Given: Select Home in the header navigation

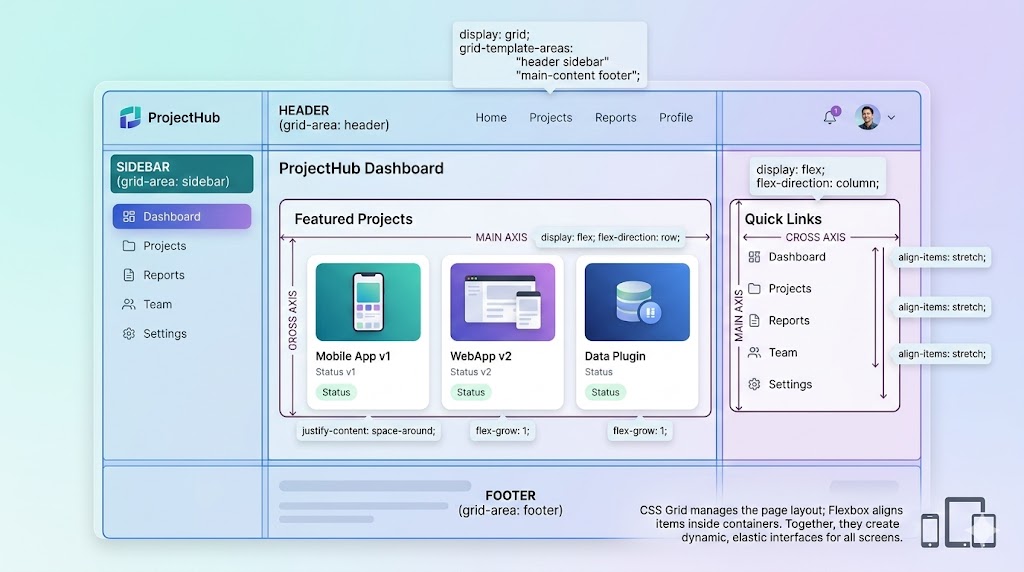Looking at the screenshot, I should [491, 117].
